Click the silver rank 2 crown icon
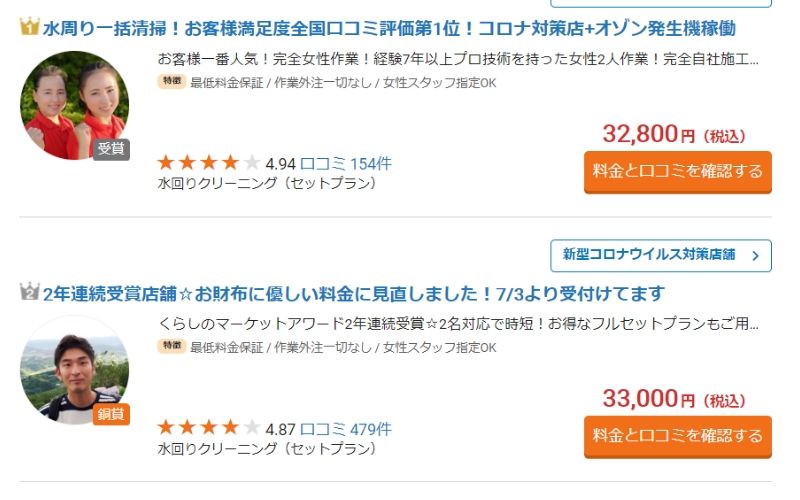This screenshot has width=800, height=500. click(29, 293)
